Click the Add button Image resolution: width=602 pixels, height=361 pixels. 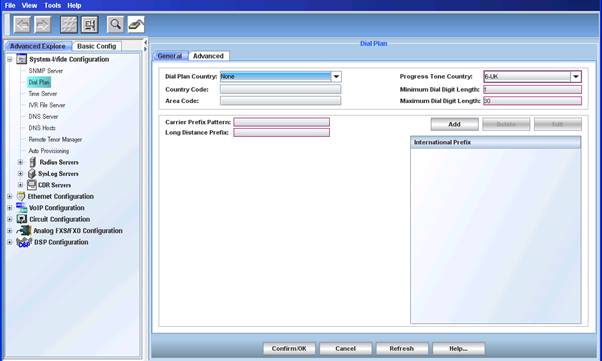(x=455, y=124)
